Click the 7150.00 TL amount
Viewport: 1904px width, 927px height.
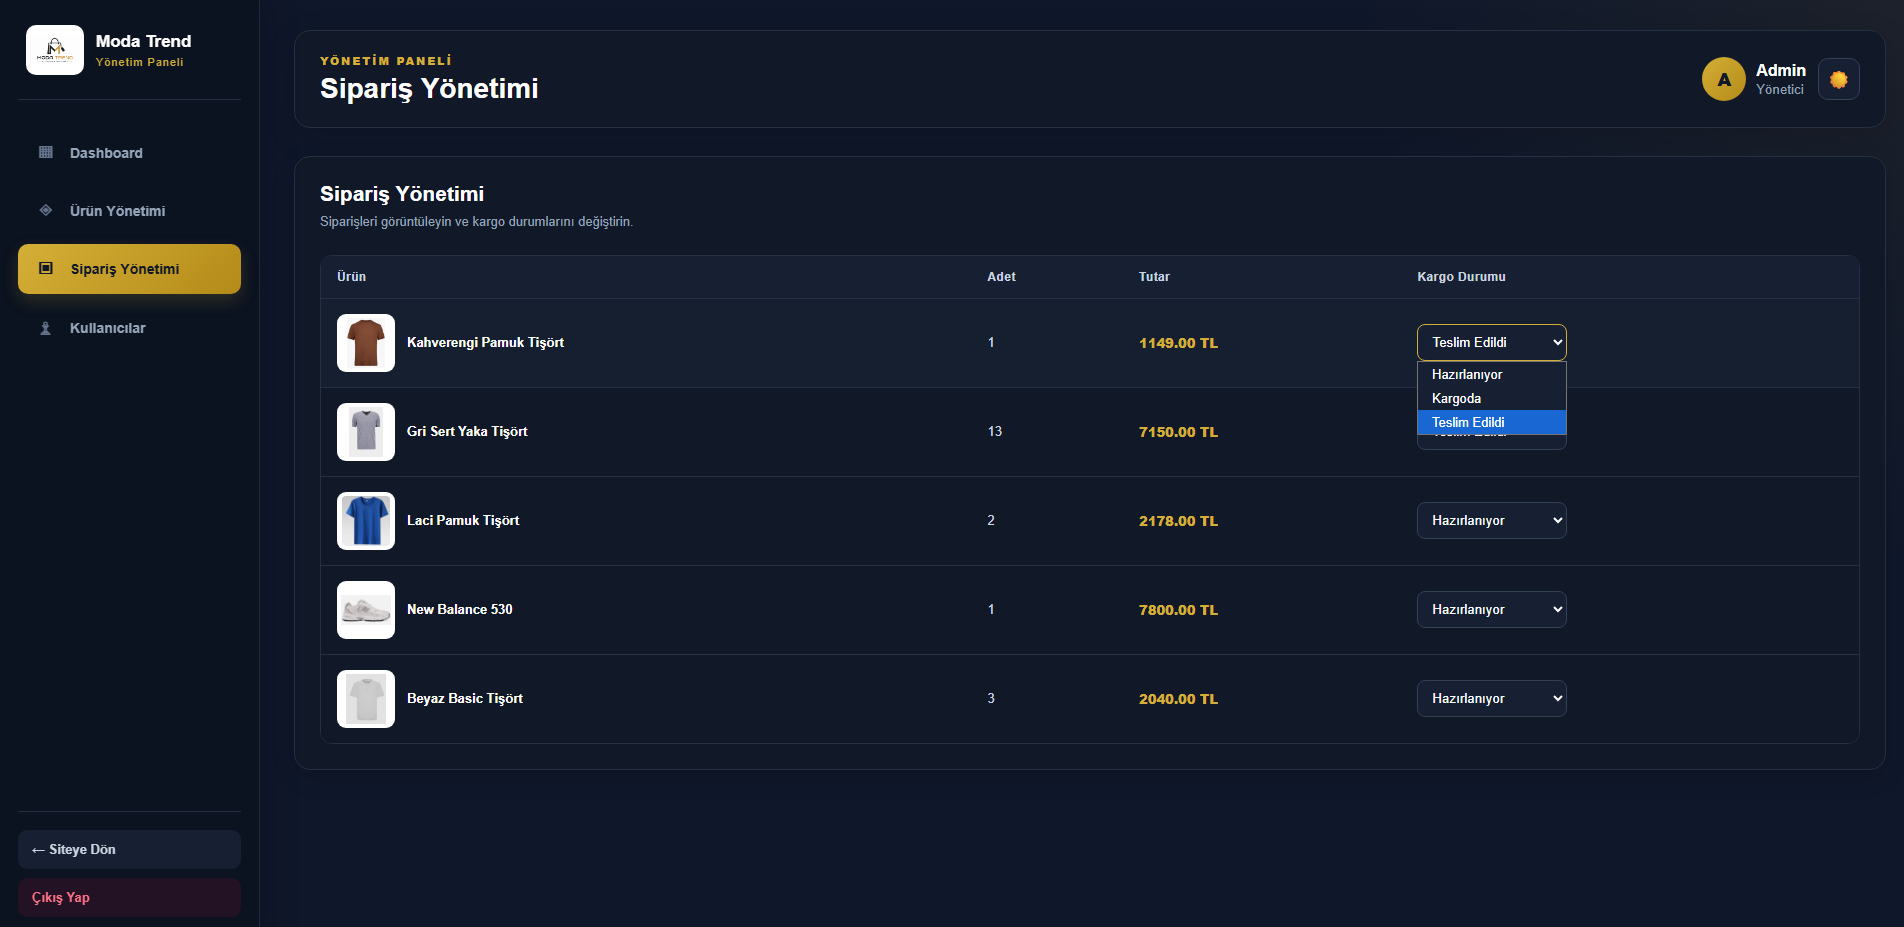click(x=1178, y=432)
